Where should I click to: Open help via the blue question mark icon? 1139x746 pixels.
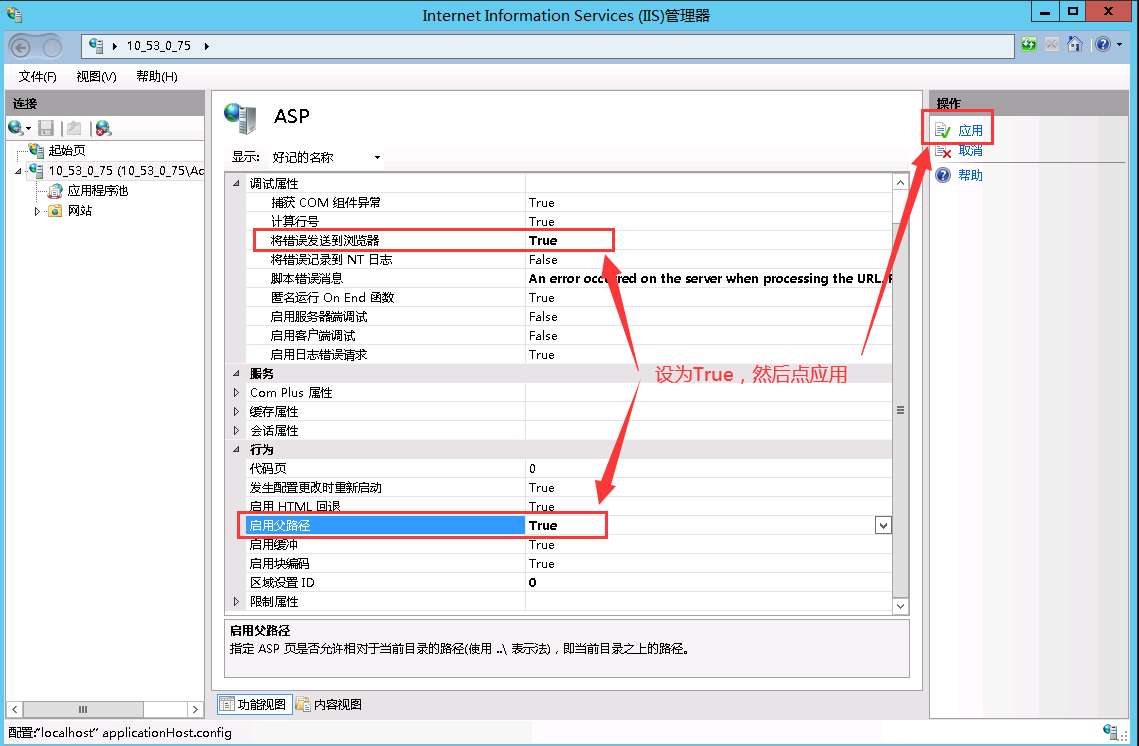click(1104, 44)
